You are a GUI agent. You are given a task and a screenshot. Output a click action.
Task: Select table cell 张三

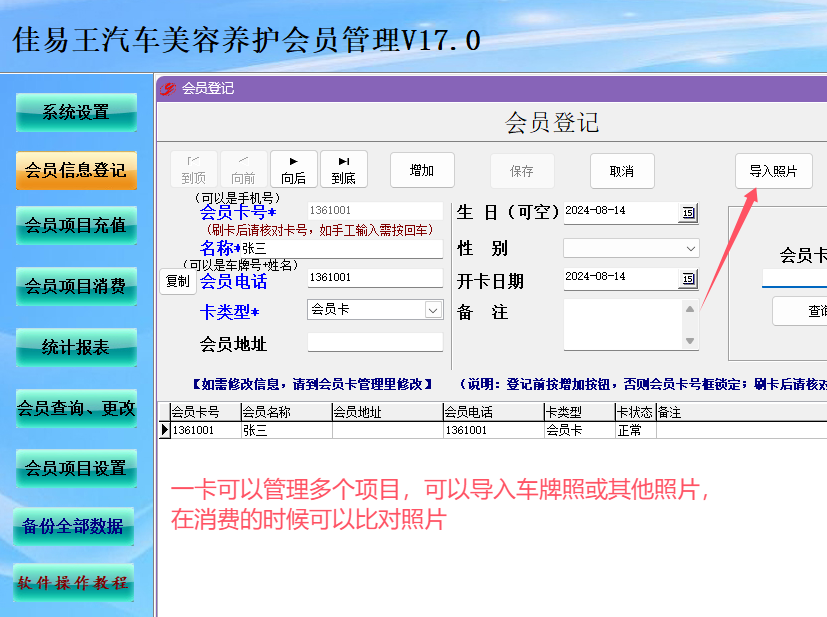[x=286, y=430]
